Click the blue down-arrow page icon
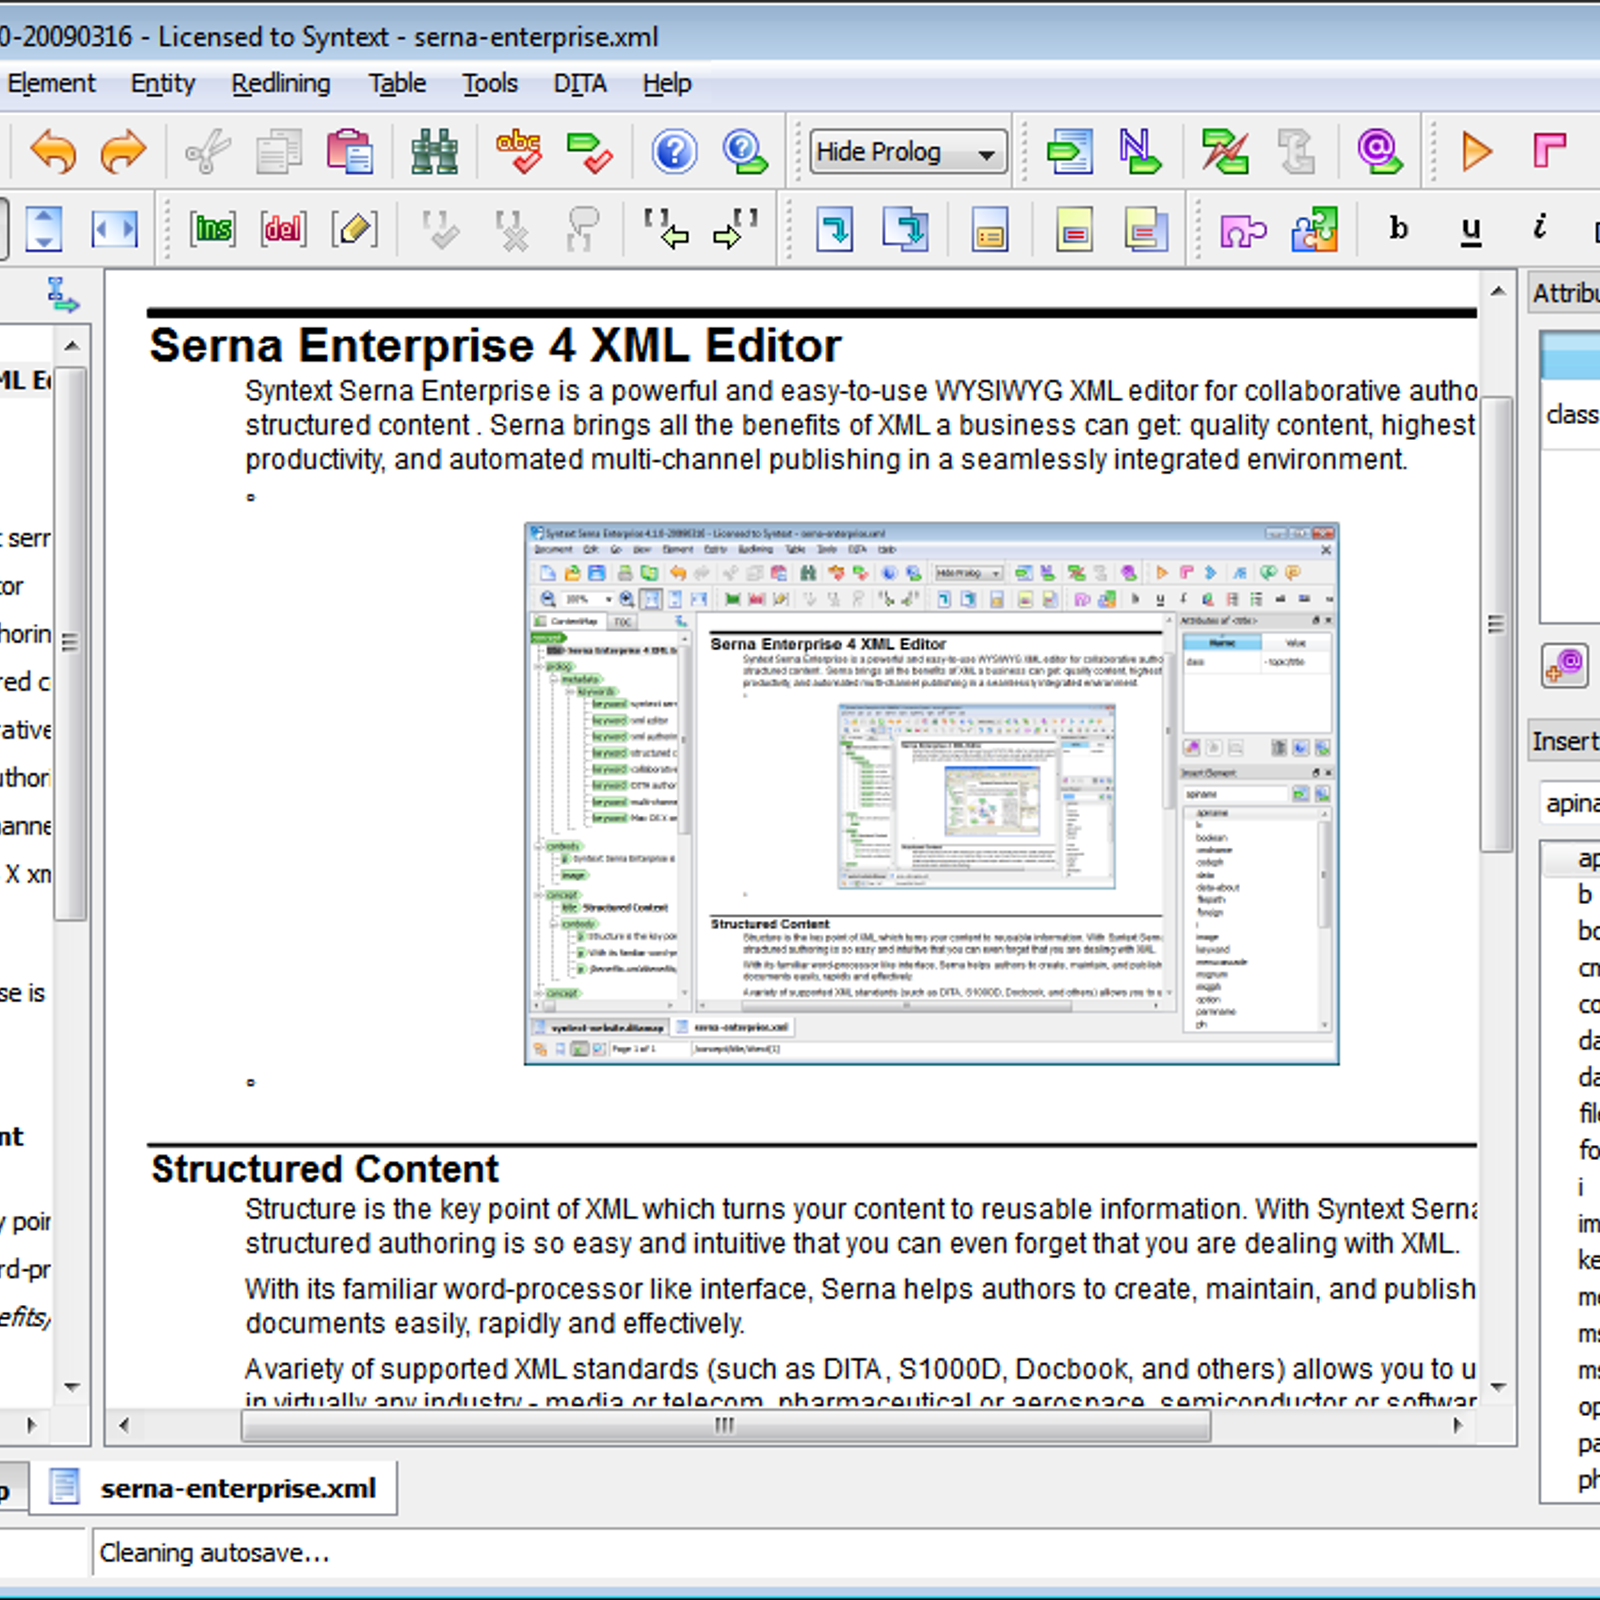The image size is (1600, 1600). pyautogui.click(x=834, y=229)
